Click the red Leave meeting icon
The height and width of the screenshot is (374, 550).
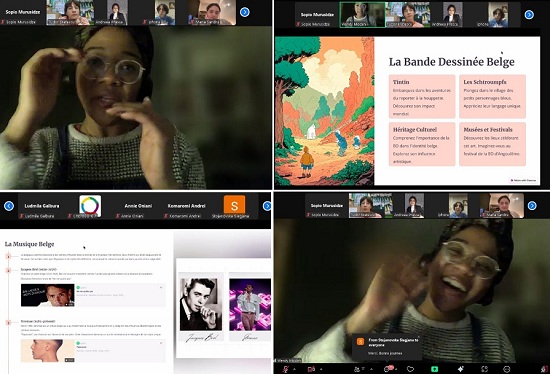click(x=544, y=369)
